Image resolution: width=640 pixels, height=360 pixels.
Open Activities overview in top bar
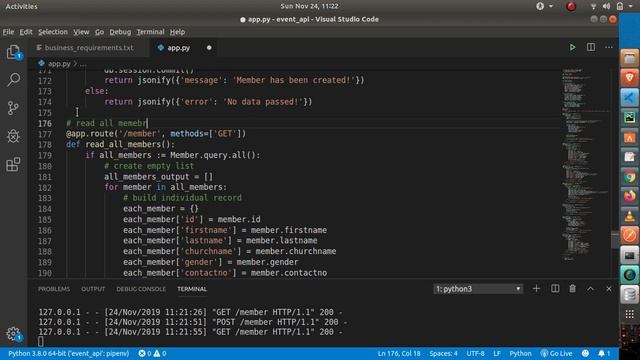[x=21, y=6]
